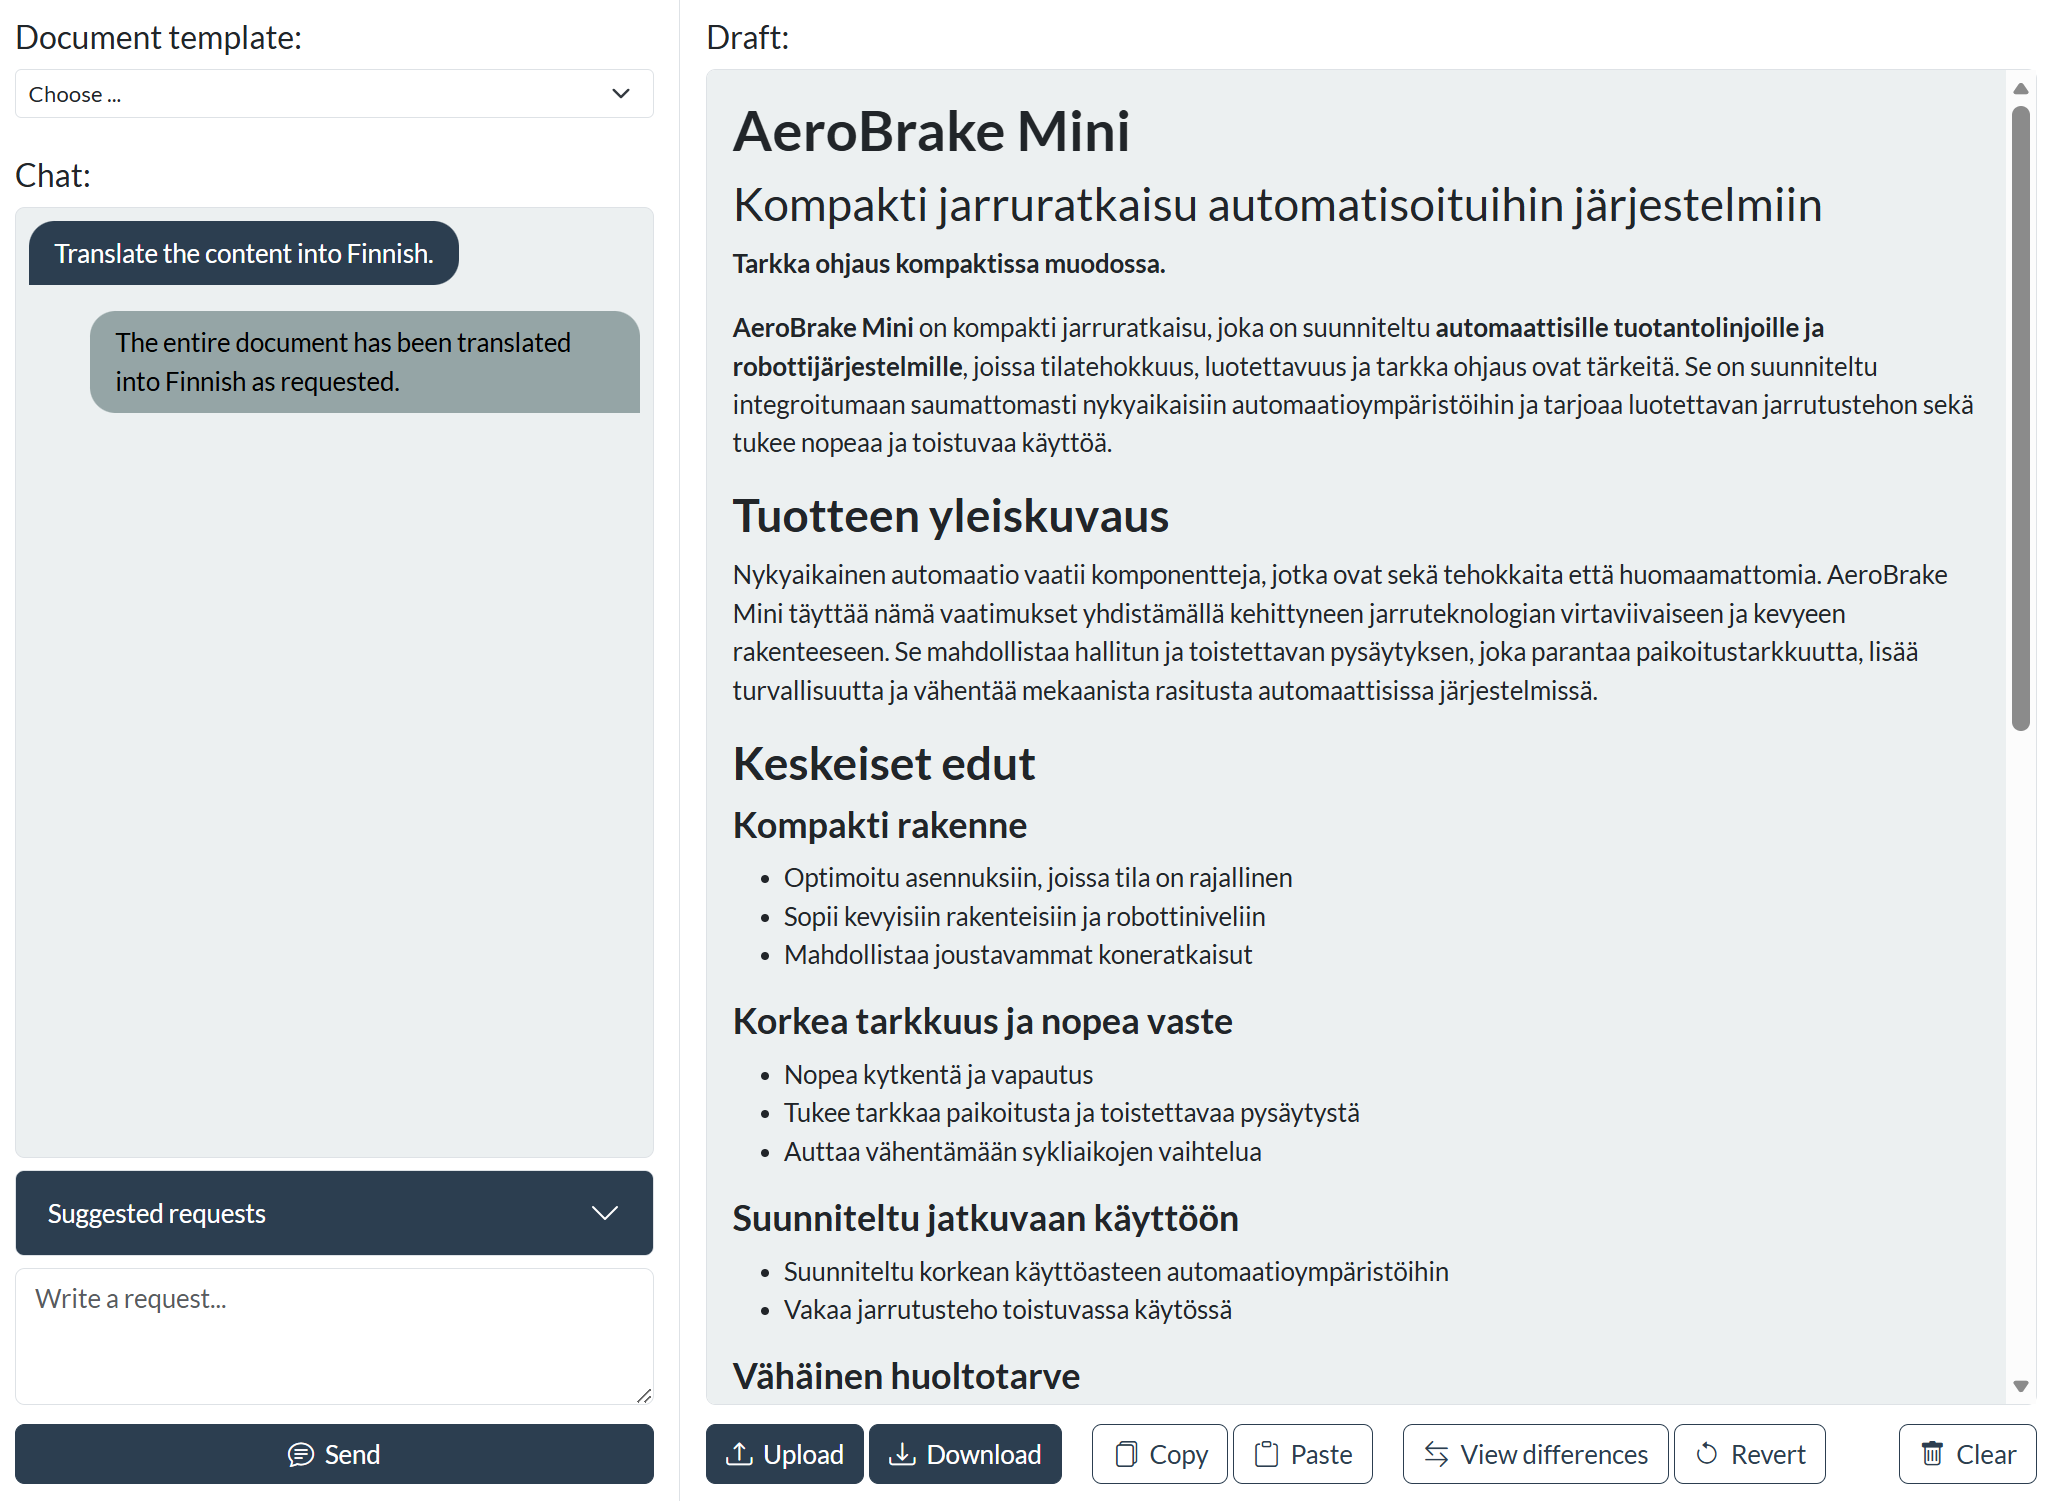Open View differences comparison
The image size is (2055, 1501).
click(x=1535, y=1453)
